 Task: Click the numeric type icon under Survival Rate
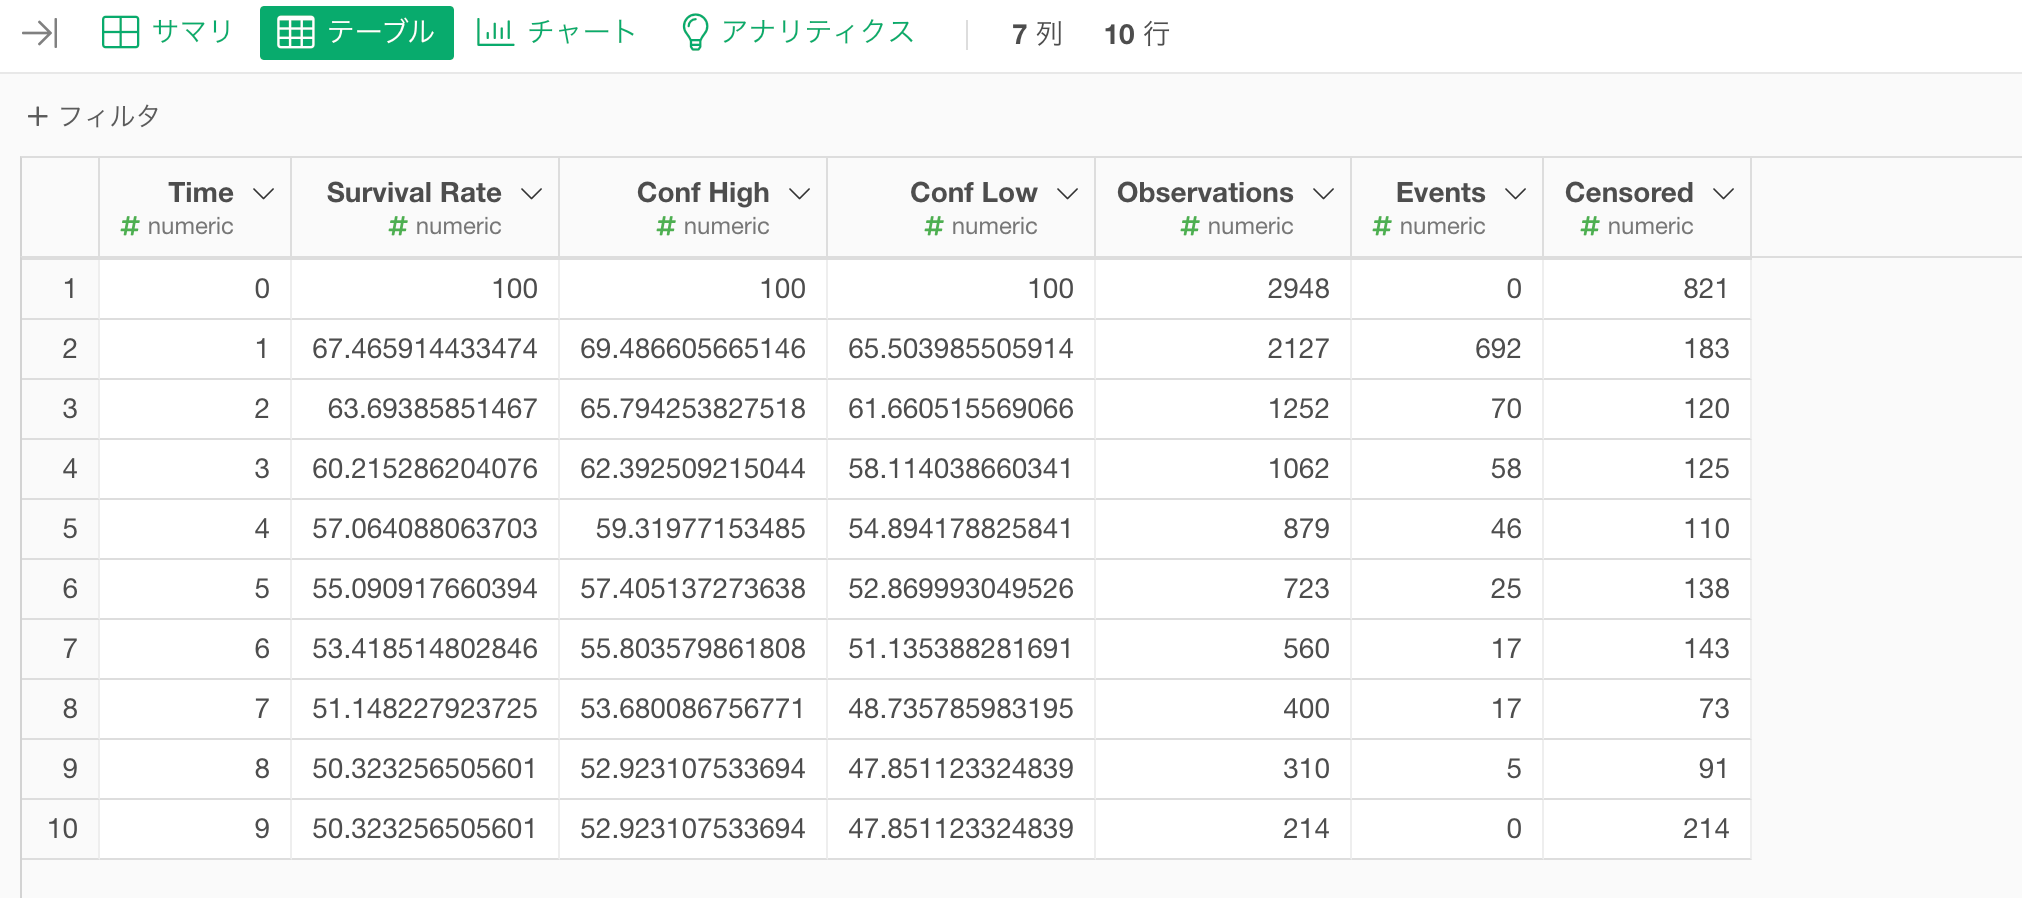398,226
